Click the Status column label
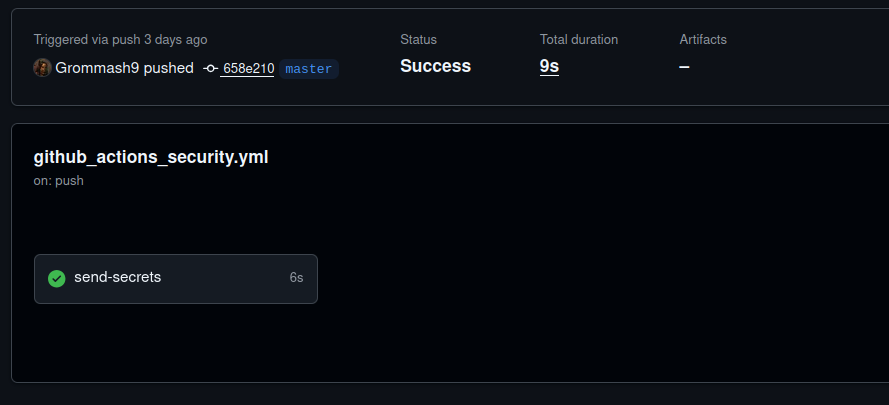The width and height of the screenshot is (889, 405). 418,39
